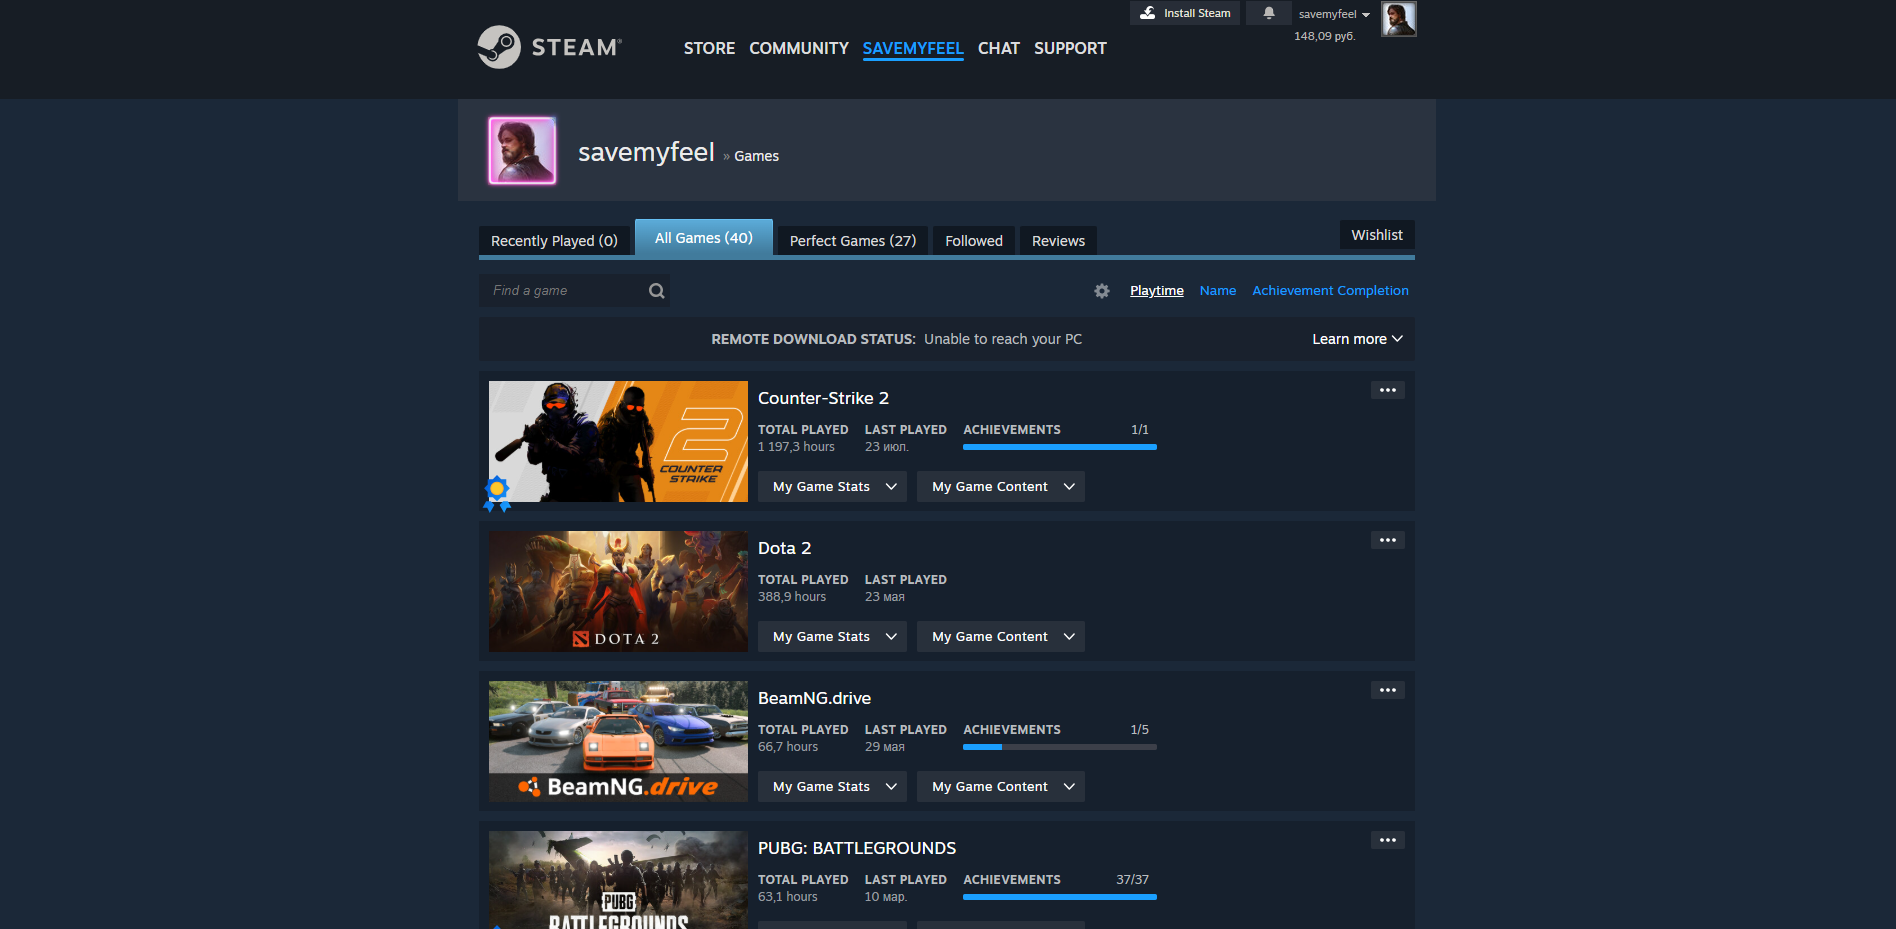Click the 148,09 руб. wallet balance

click(1324, 36)
